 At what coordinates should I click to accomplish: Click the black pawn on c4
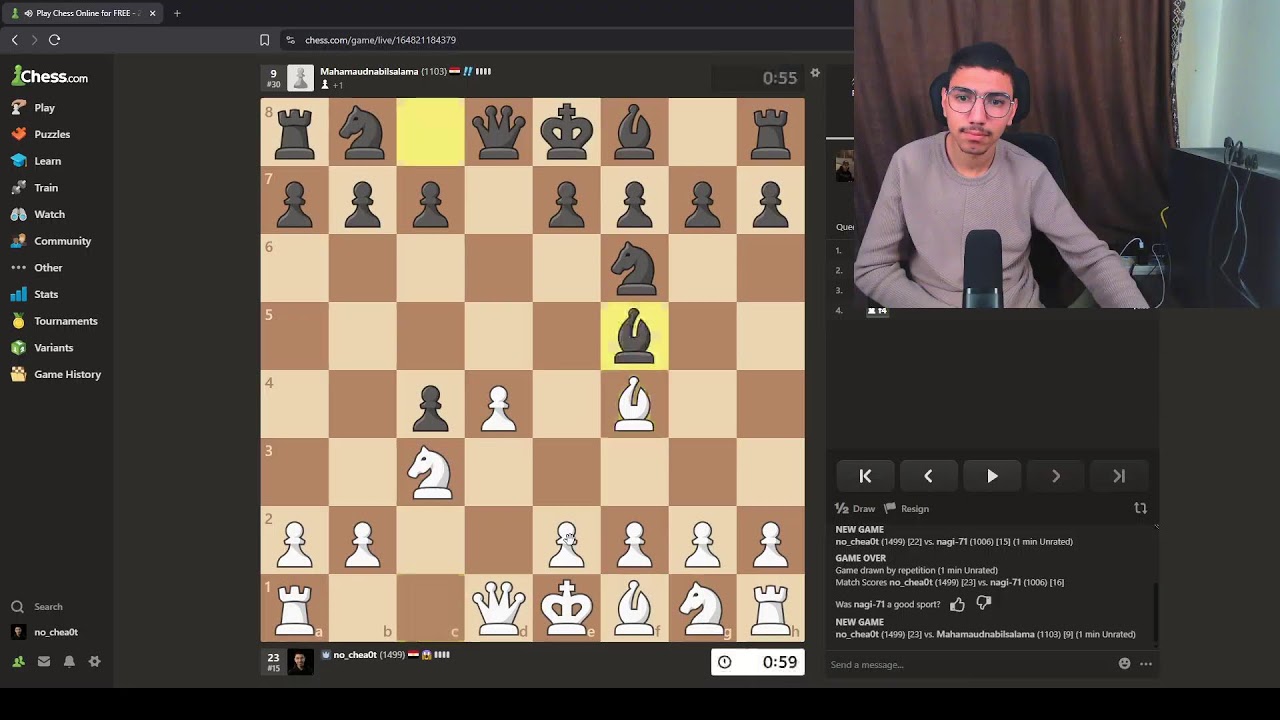(430, 403)
